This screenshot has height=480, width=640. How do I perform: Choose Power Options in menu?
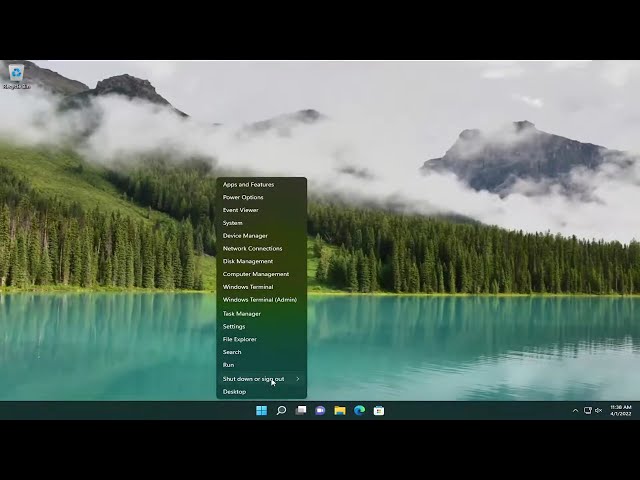pos(261,197)
